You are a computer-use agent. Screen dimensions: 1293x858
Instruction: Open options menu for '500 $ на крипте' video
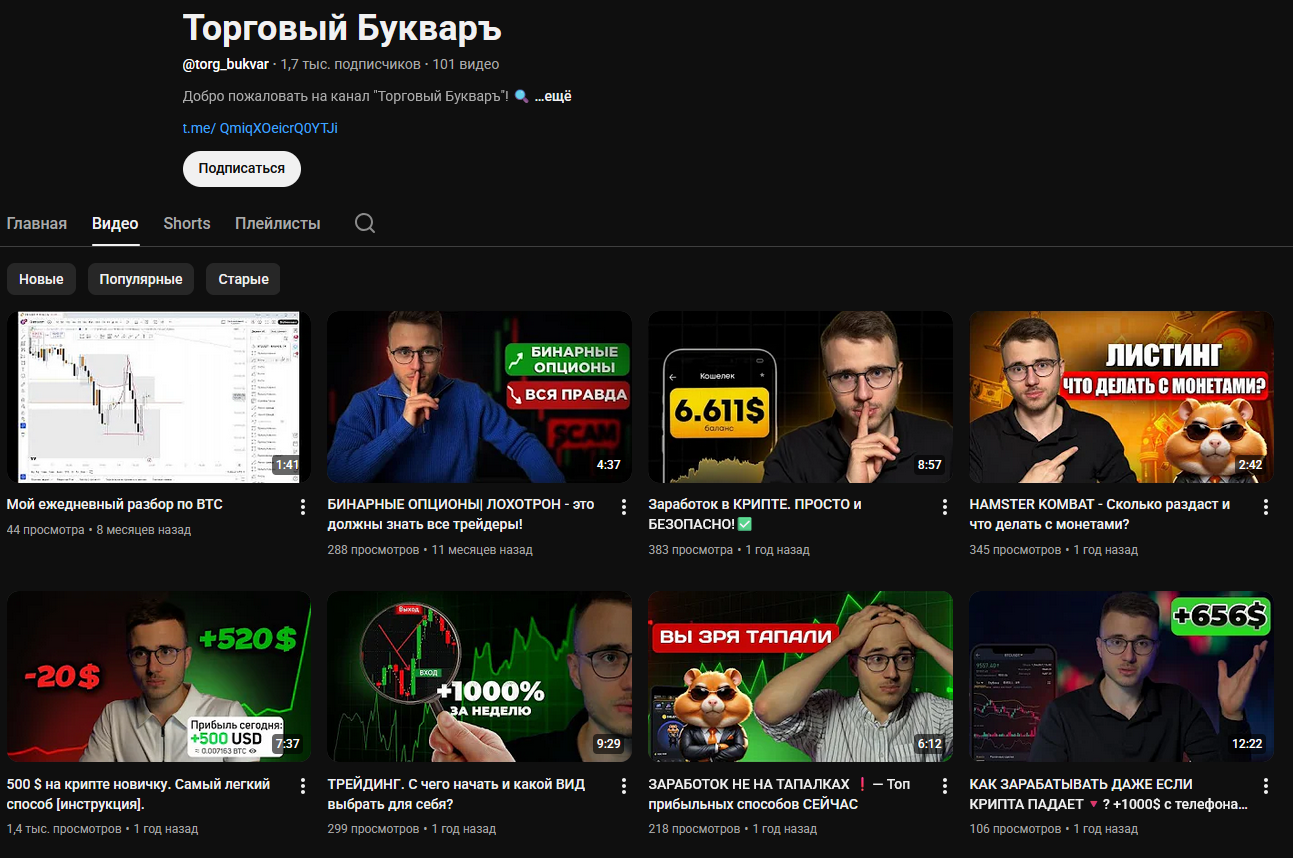303,787
